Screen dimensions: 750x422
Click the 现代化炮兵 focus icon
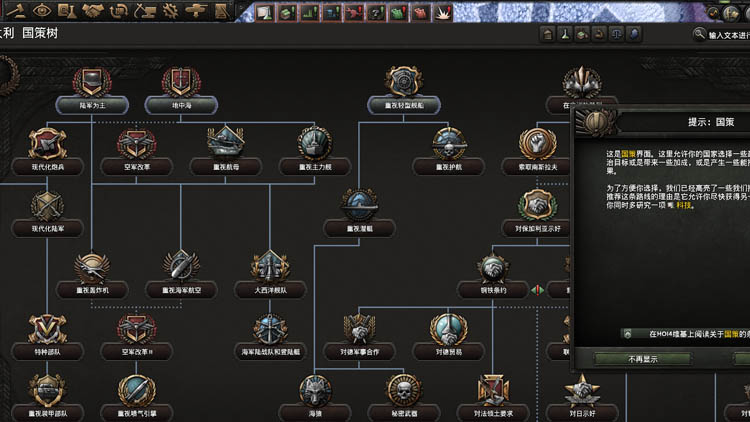pos(47,146)
